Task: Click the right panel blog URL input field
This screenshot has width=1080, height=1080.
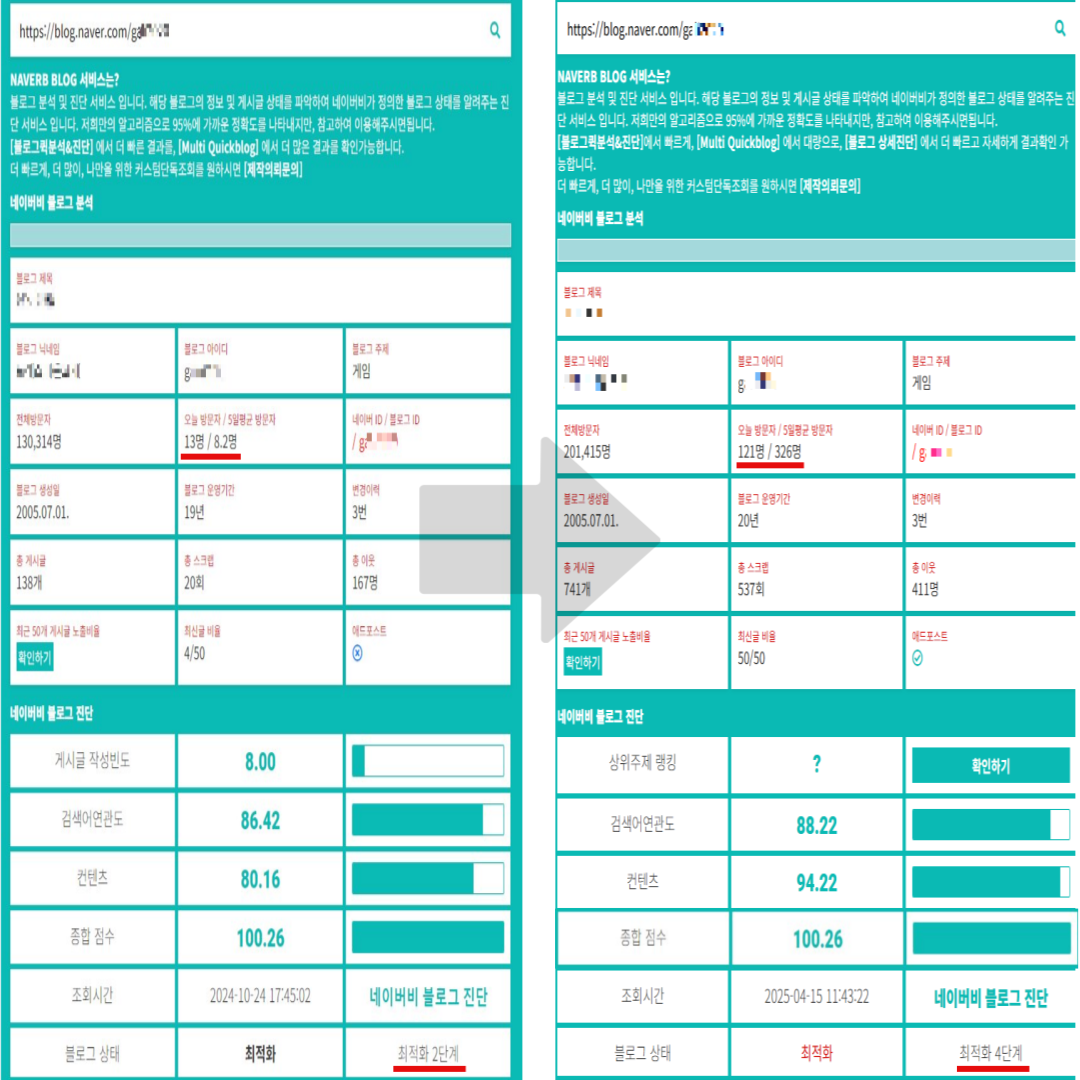Action: (x=816, y=28)
